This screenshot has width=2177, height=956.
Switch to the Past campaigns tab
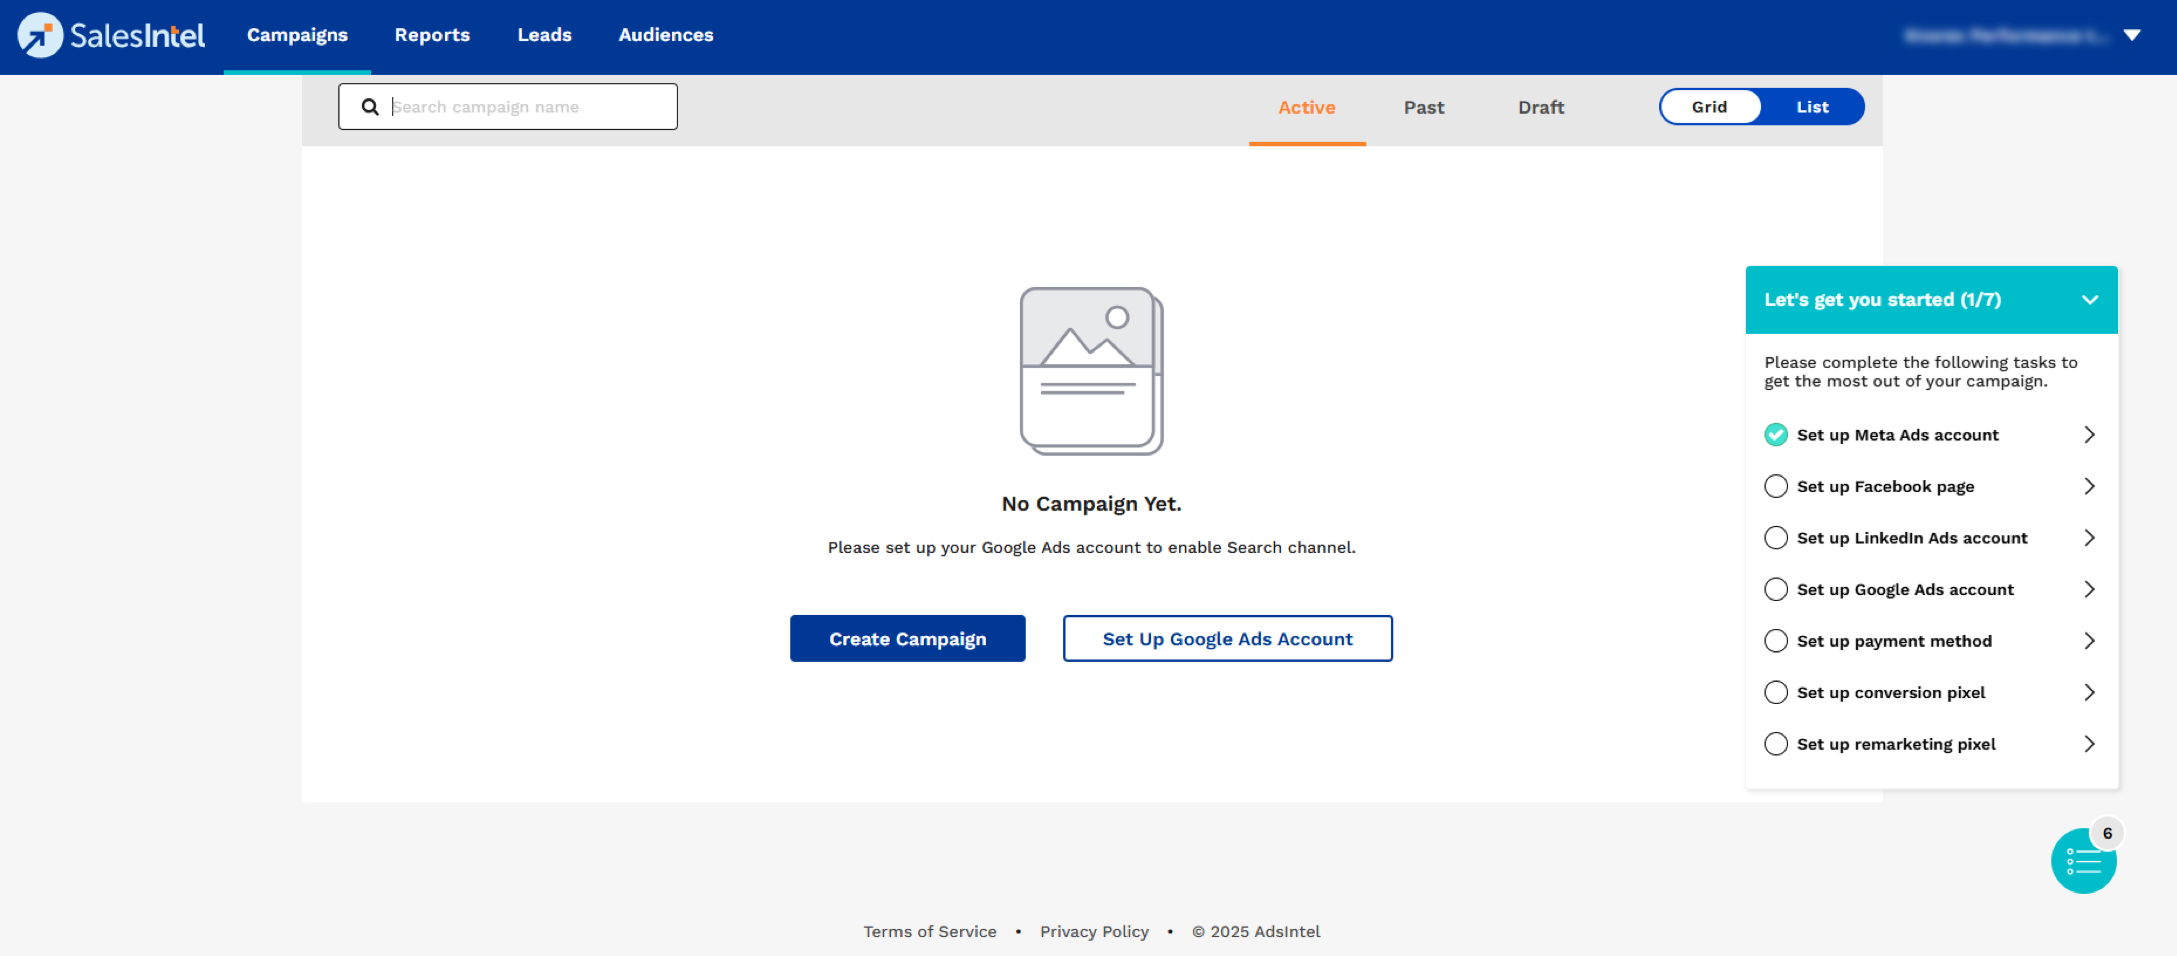[x=1423, y=108]
